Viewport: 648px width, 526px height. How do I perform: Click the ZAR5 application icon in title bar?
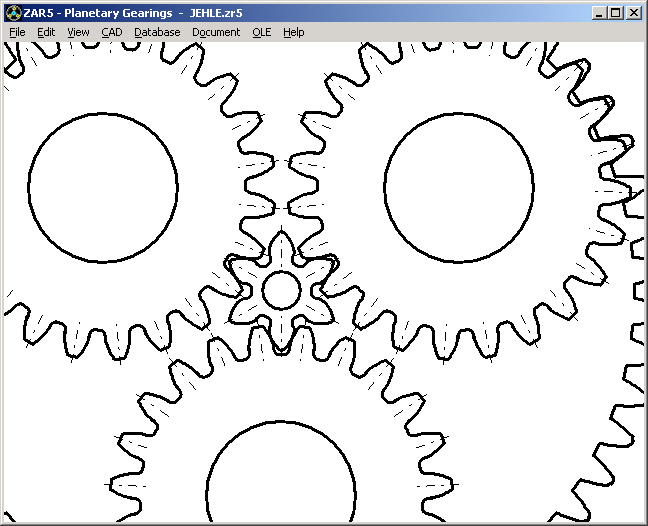13,13
